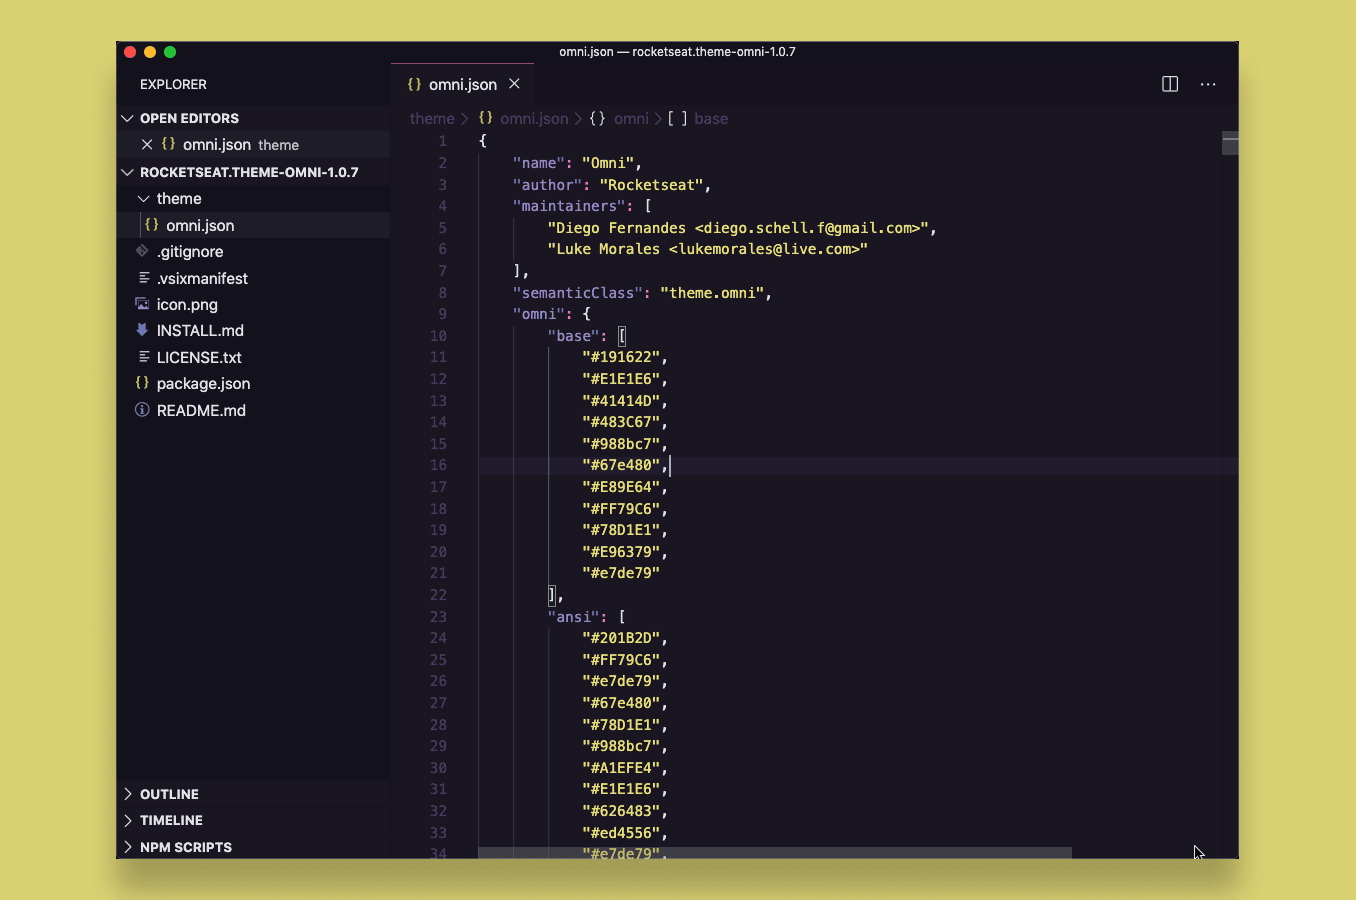Open the INSTALL.md file
Image resolution: width=1356 pixels, height=900 pixels.
198,330
